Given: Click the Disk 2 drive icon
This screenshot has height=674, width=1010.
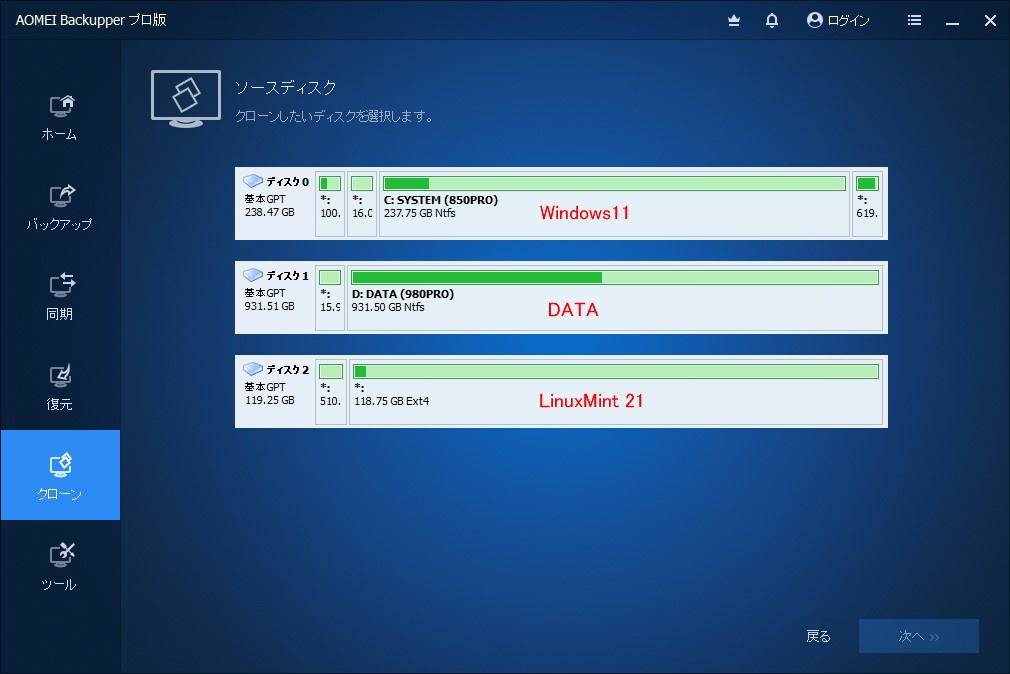Looking at the screenshot, I should (252, 369).
